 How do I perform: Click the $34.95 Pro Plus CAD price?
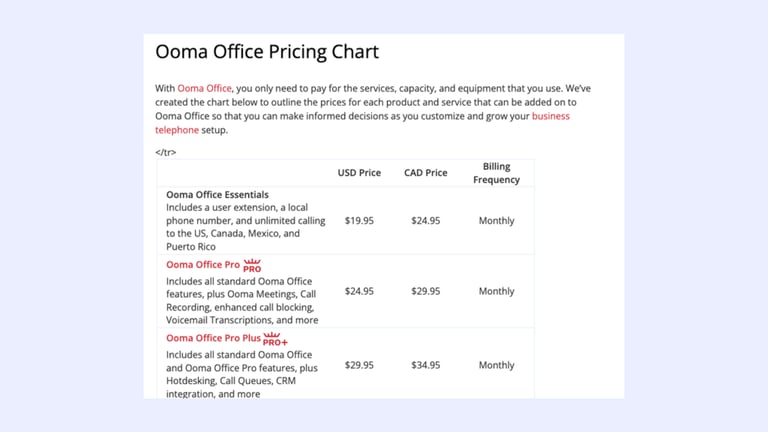pos(426,365)
